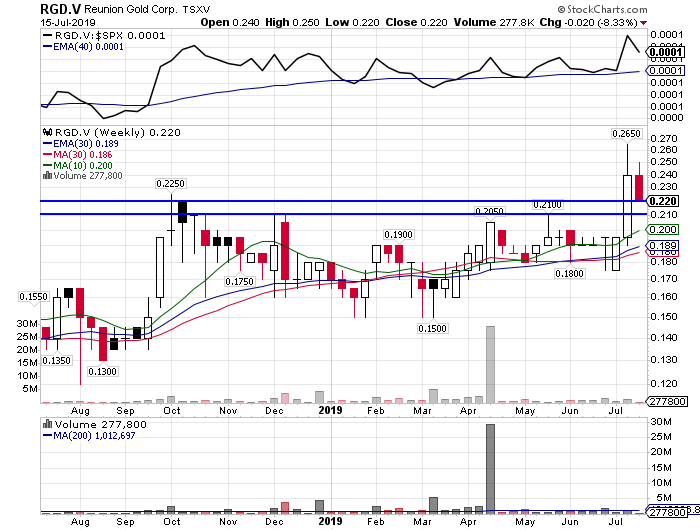Click the Chg -0.020 (-8.33%) value

coord(588,22)
